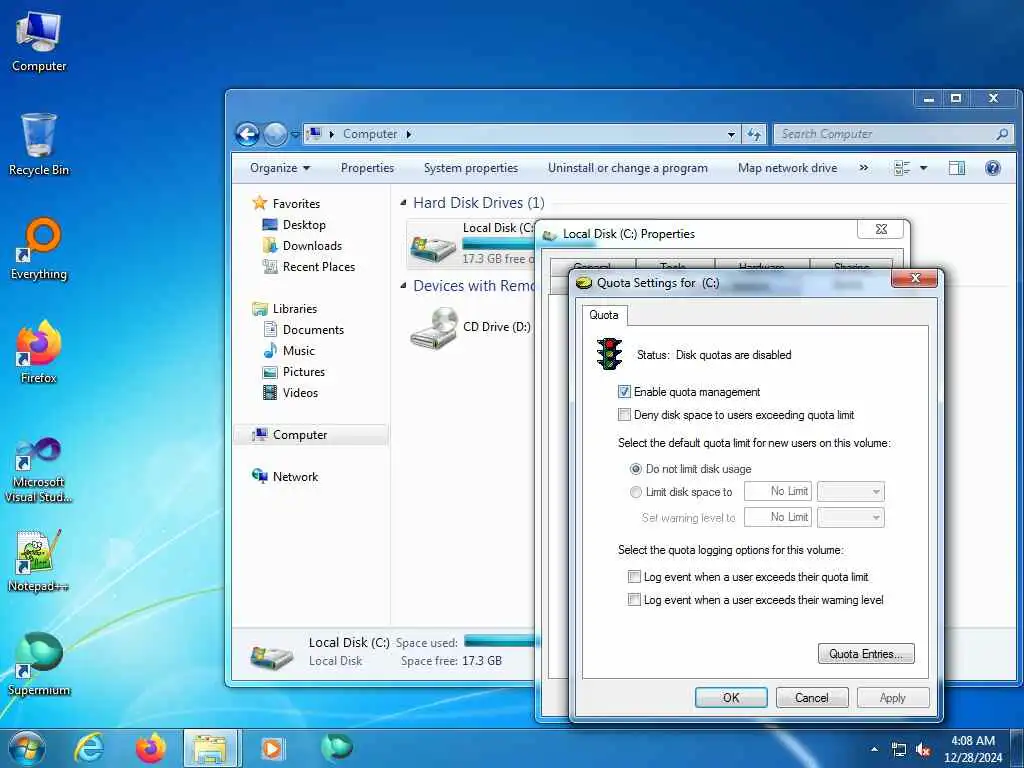The width and height of the screenshot is (1024, 768).
Task: Expand the address bar history dropdown
Action: click(731, 135)
